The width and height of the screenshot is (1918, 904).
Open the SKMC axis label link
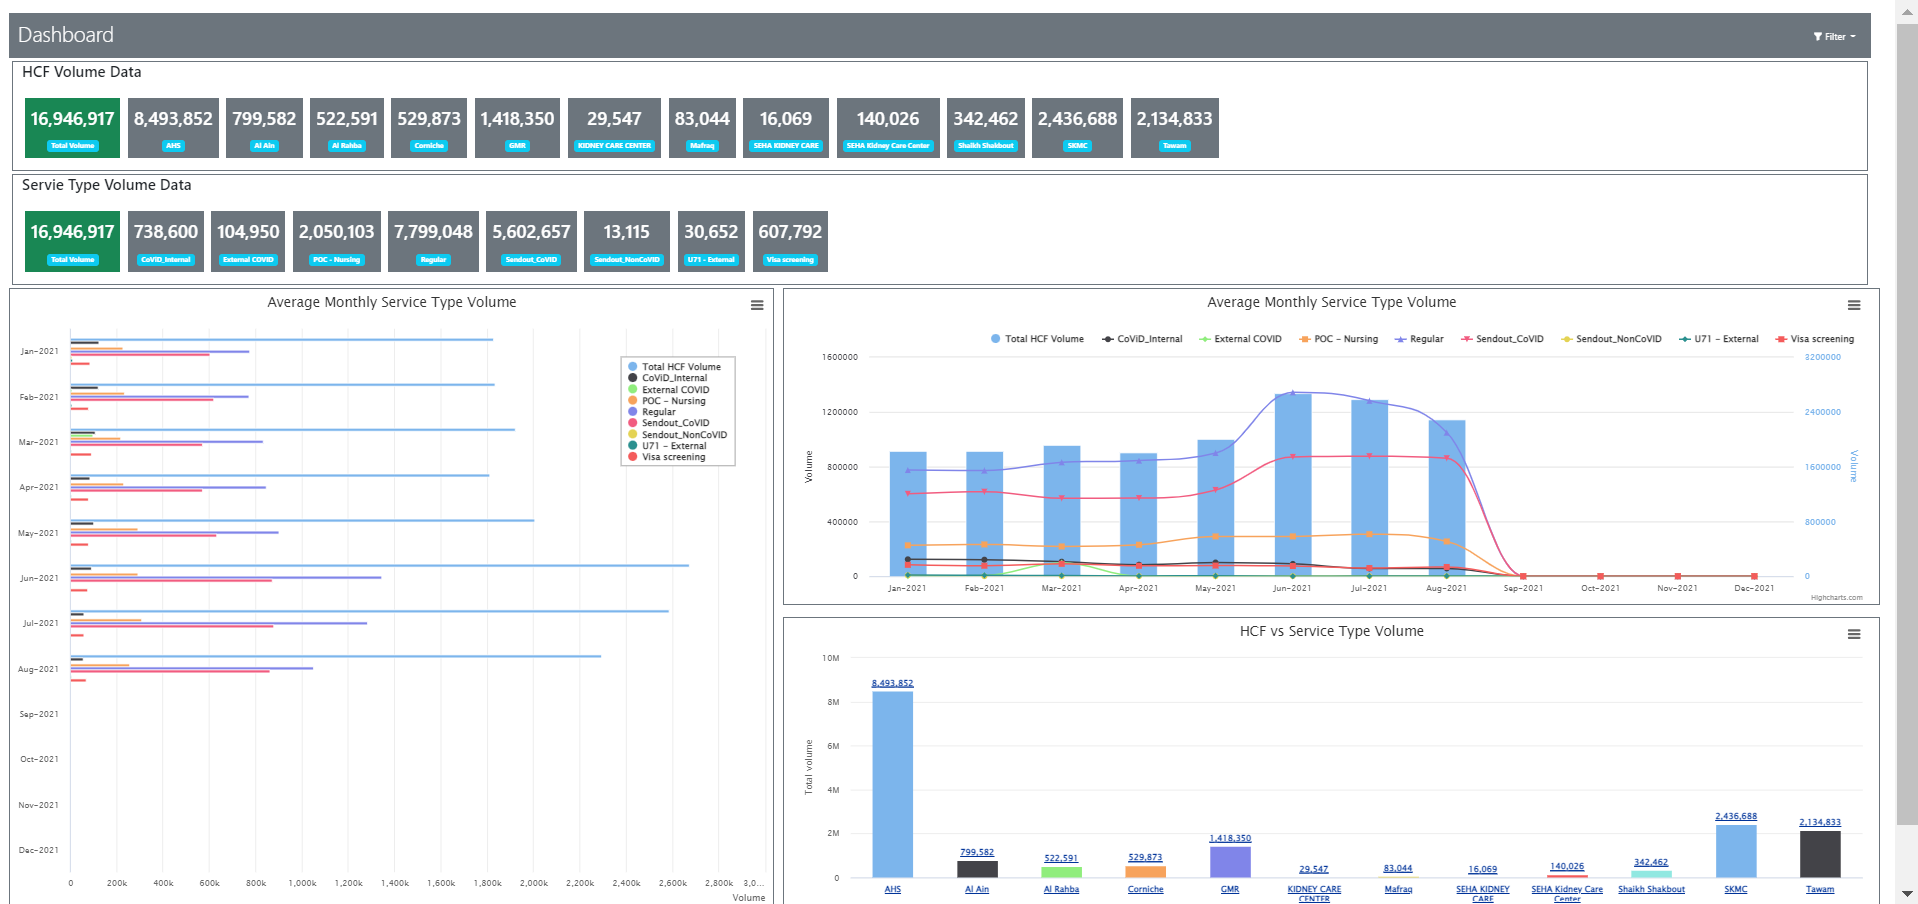pyautogui.click(x=1736, y=889)
